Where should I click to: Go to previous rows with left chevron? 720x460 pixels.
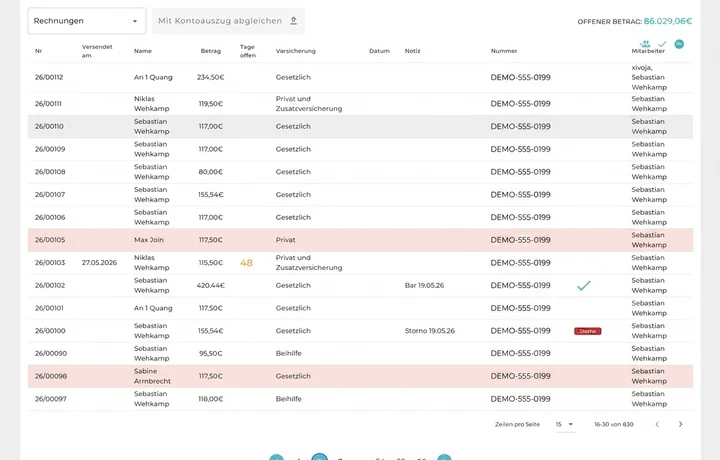657,424
